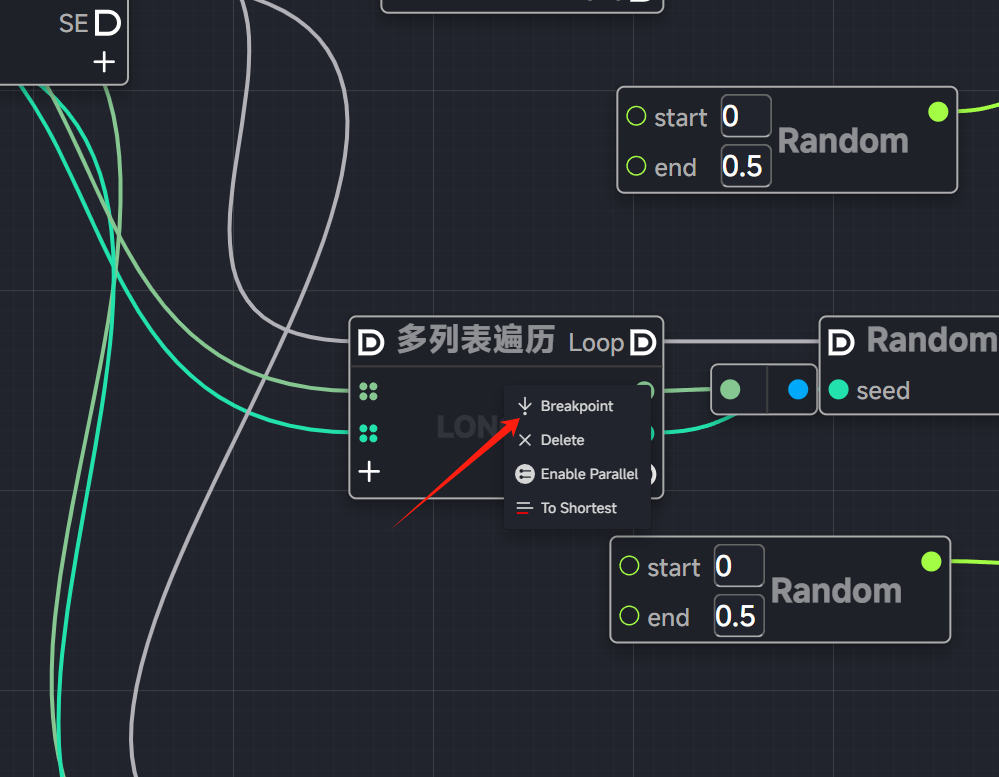Click the teal seed input port
The width and height of the screenshot is (999, 777).
tap(838, 390)
